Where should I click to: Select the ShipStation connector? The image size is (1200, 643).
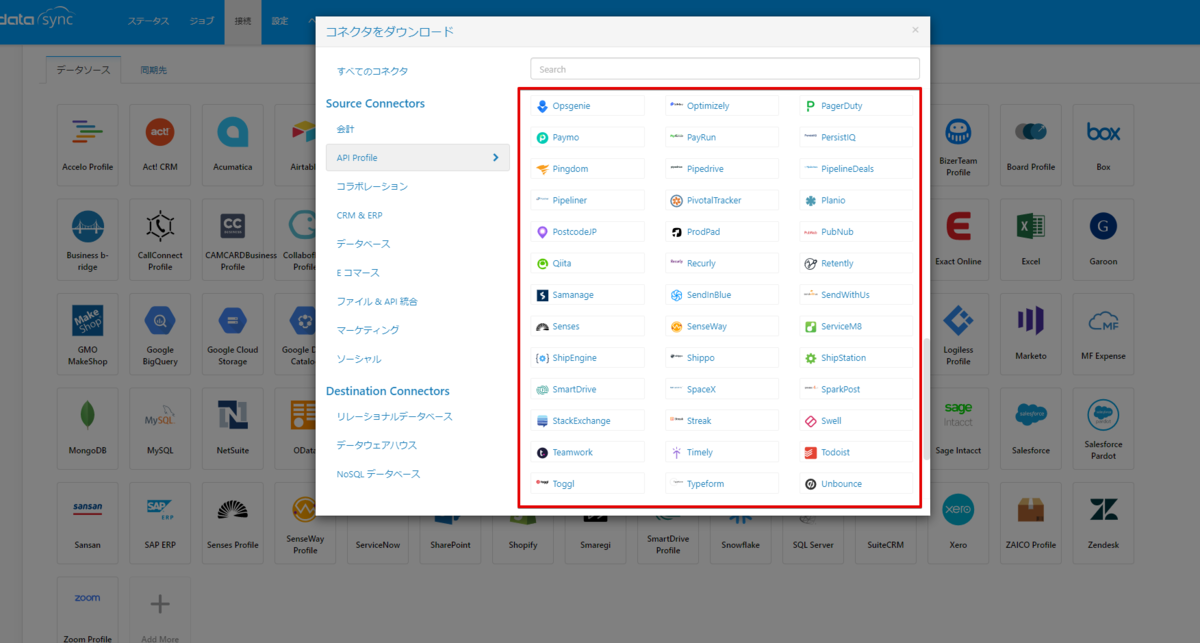click(856, 358)
